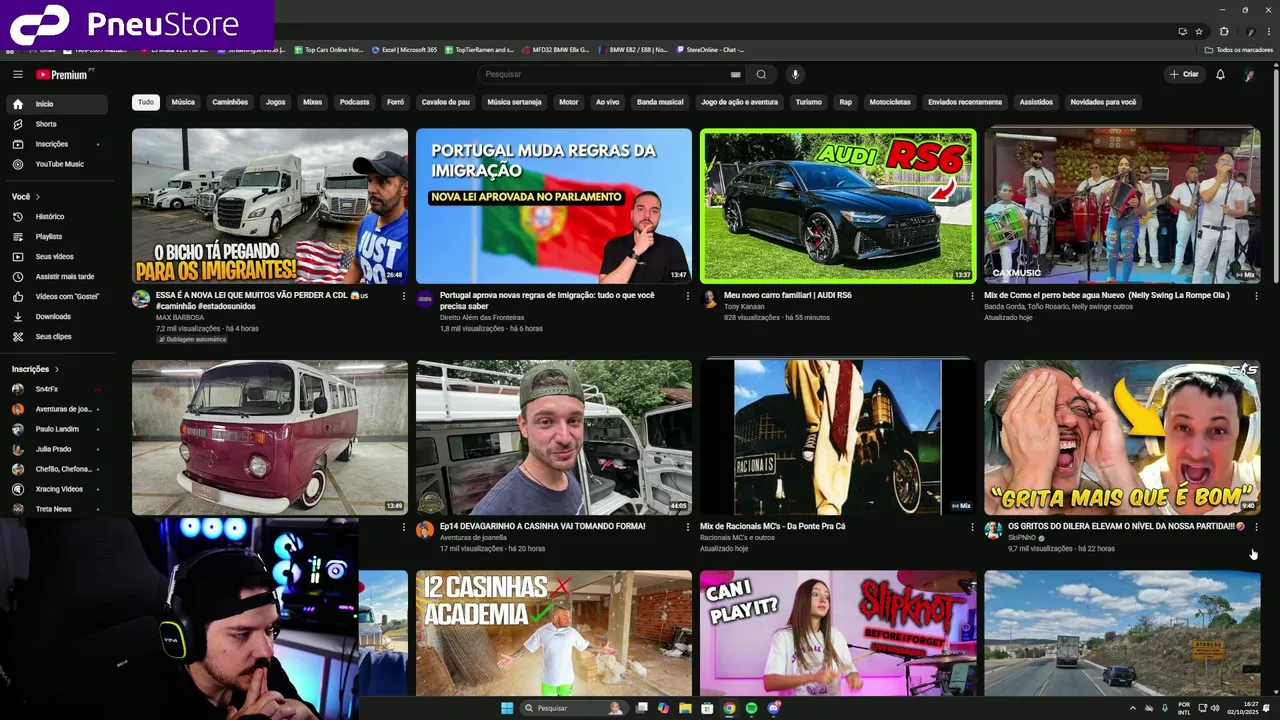Open Chrome from the taskbar
Screen dimensions: 1280x720
(729, 708)
